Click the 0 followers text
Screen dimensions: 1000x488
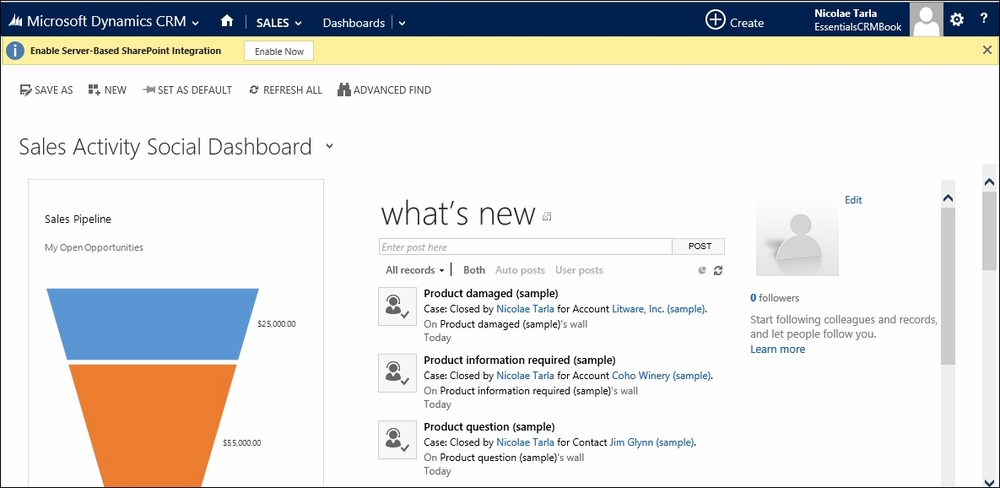coord(774,298)
